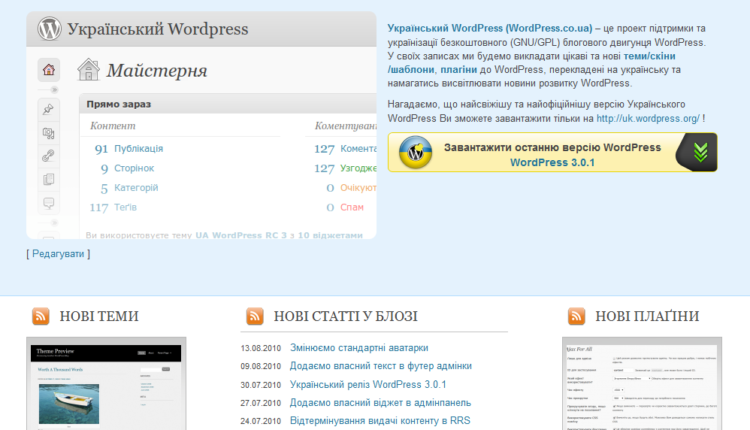The height and width of the screenshot is (430, 750).
Task: Open the pages sidebar icon
Action: point(48,179)
